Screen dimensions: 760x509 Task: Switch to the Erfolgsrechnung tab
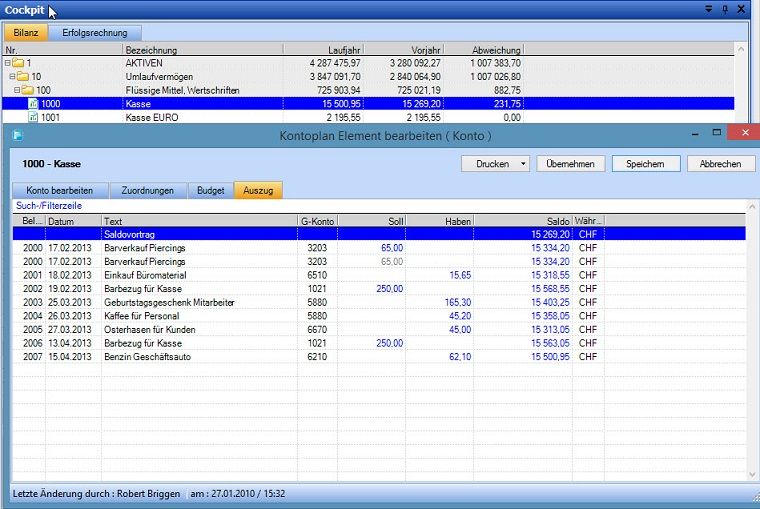[x=95, y=33]
